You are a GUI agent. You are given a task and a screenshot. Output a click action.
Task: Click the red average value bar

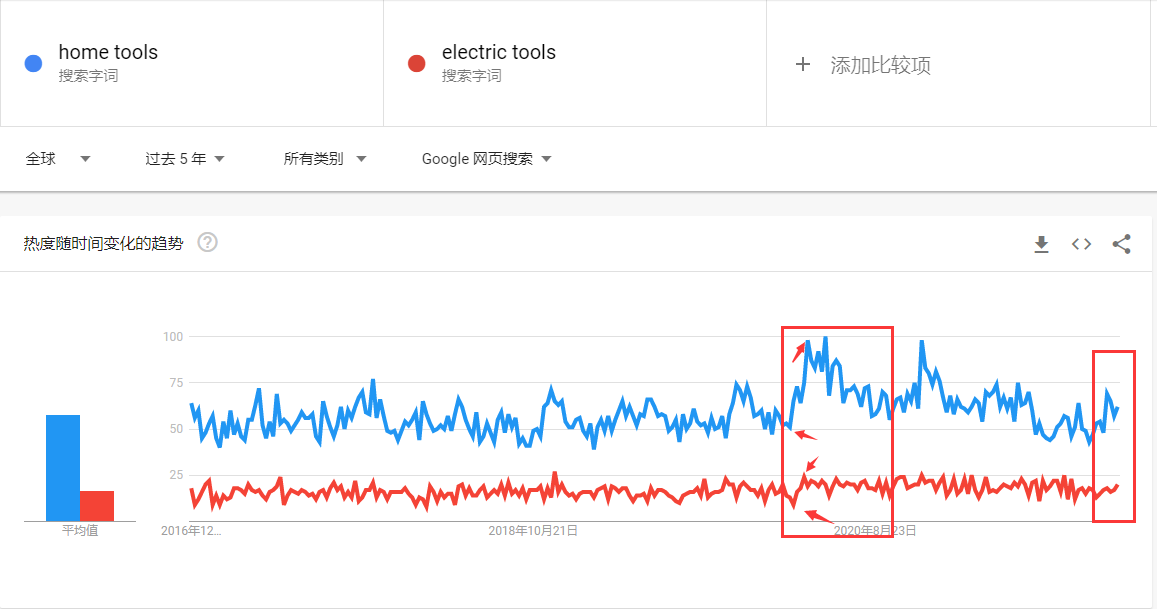pyautogui.click(x=97, y=505)
